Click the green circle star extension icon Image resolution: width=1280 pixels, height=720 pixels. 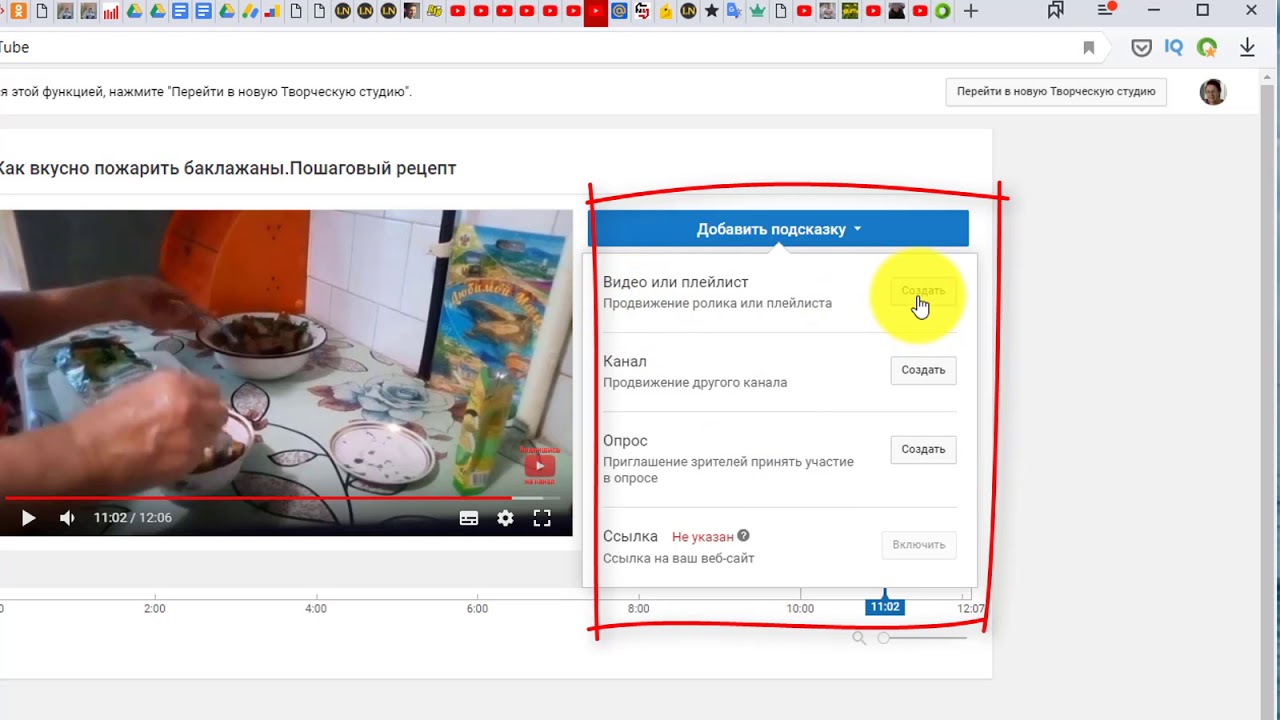click(x=1207, y=47)
